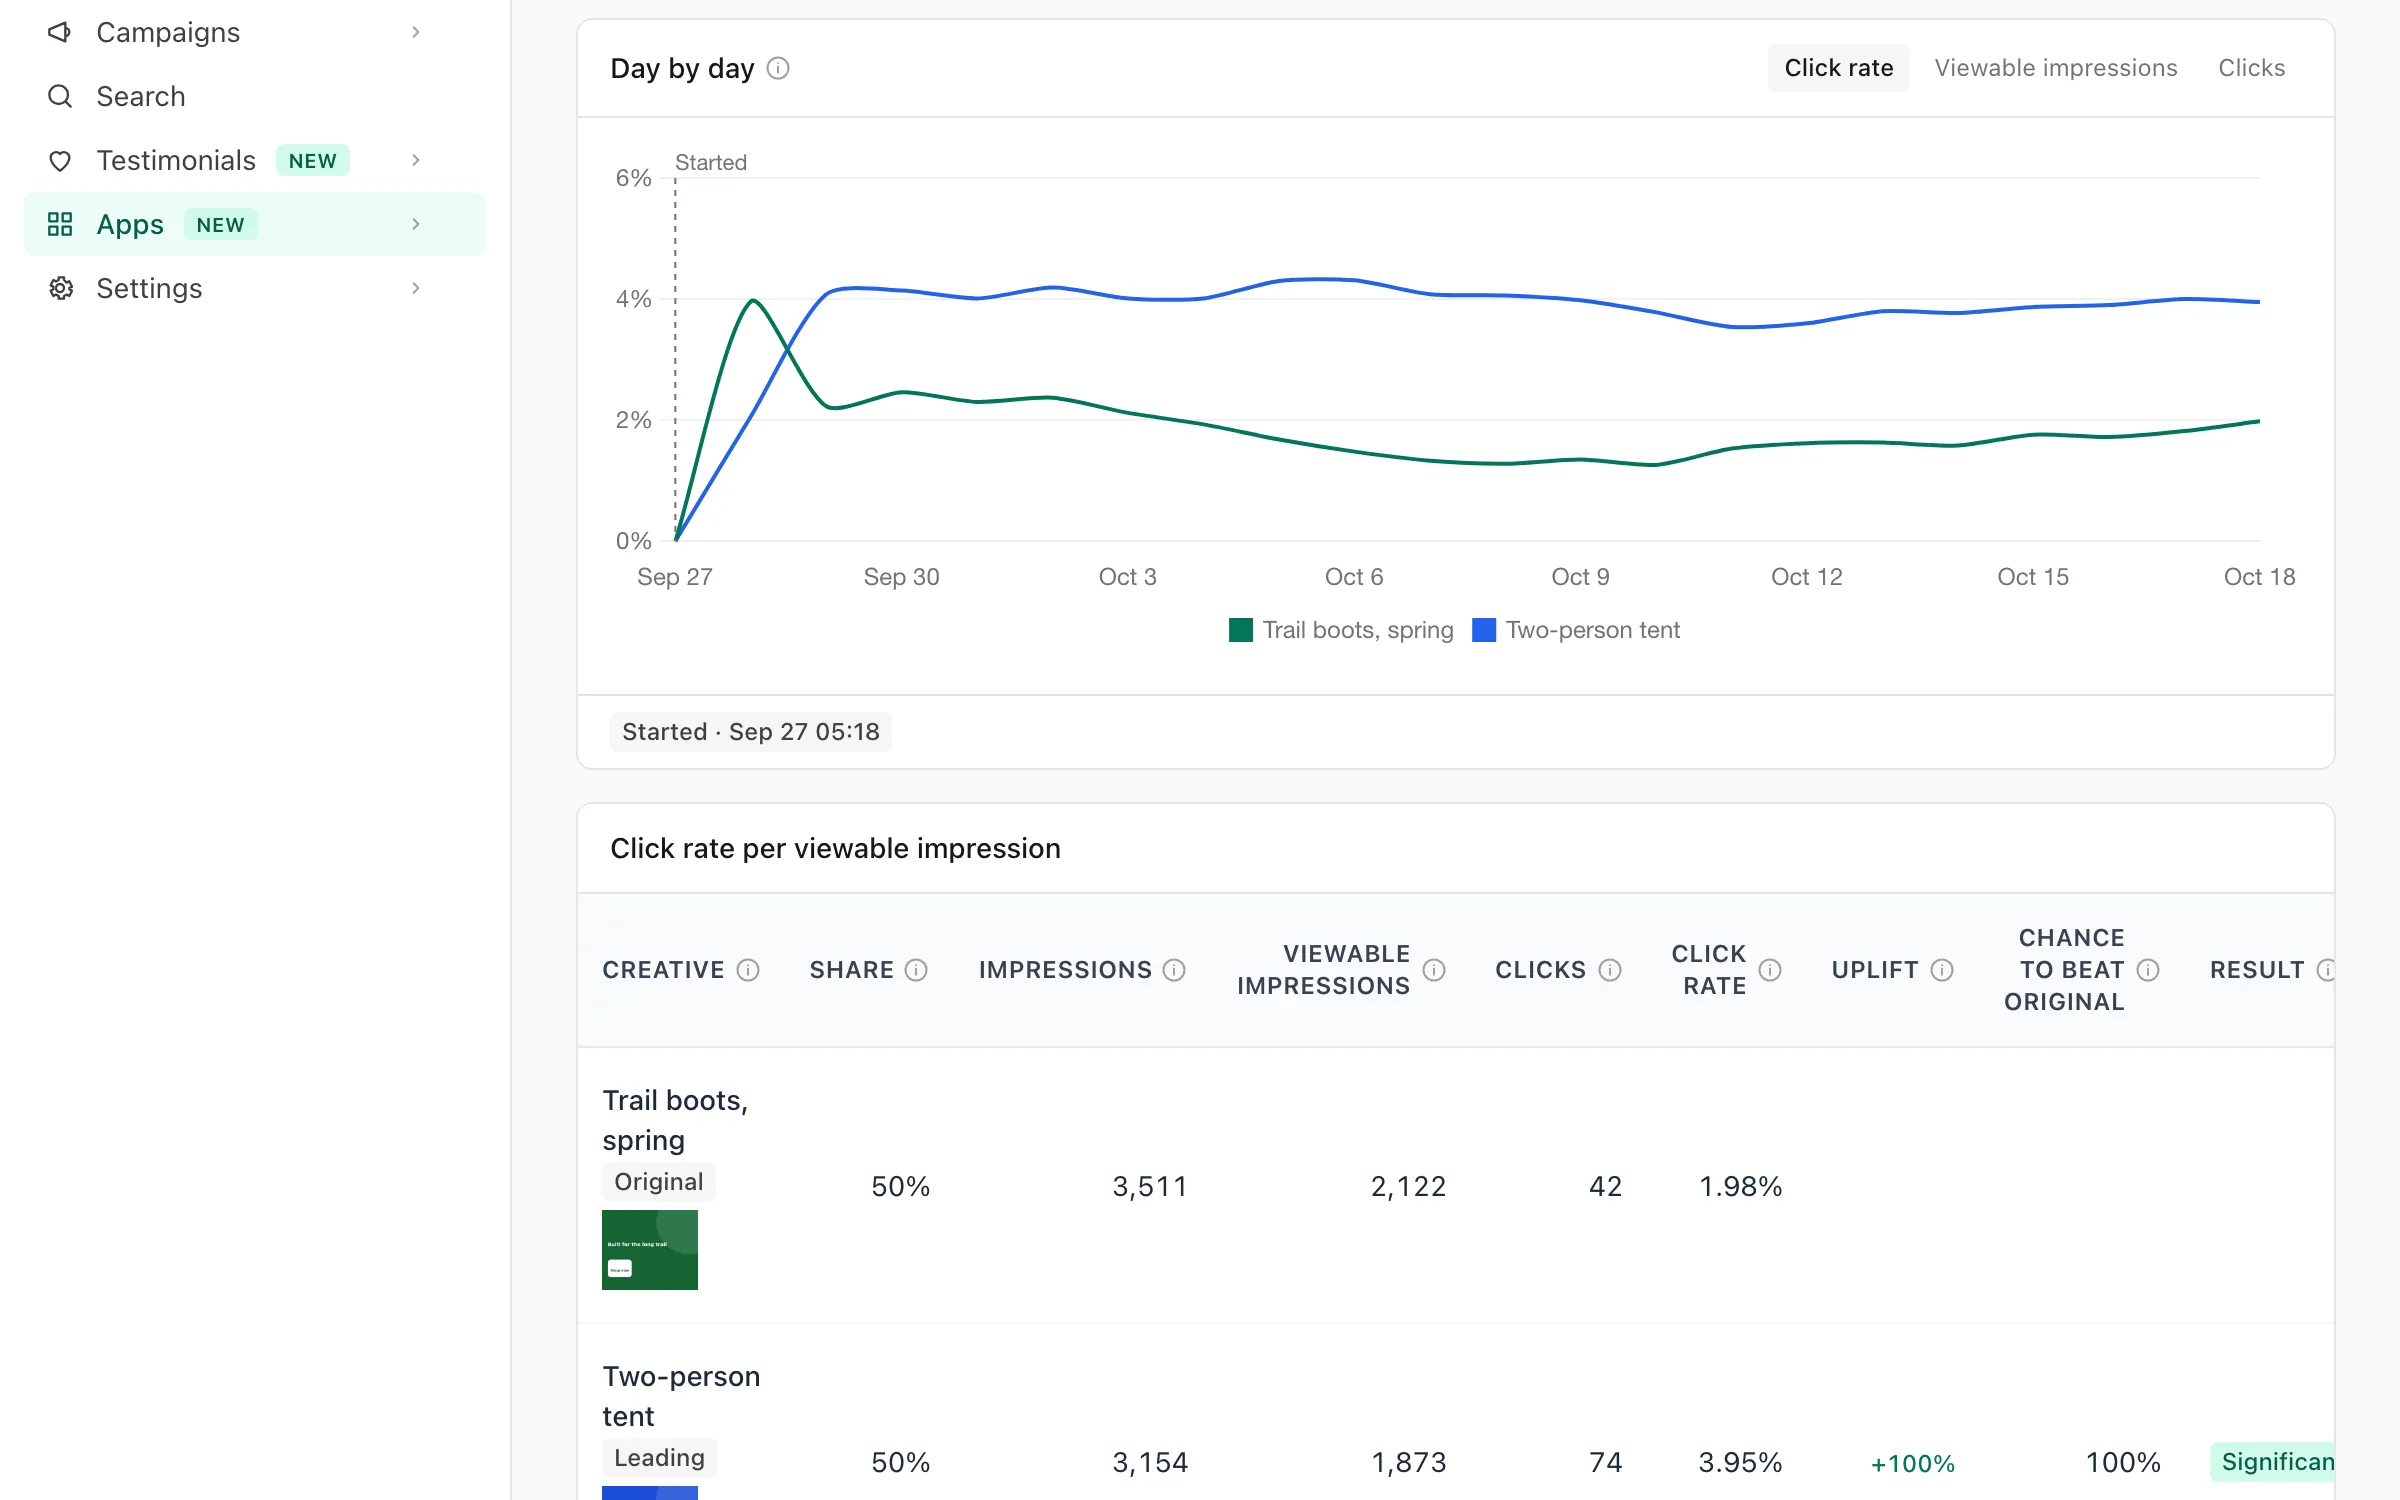Click the 74 clicks value
The width and height of the screenshot is (2400, 1500).
[1605, 1462]
